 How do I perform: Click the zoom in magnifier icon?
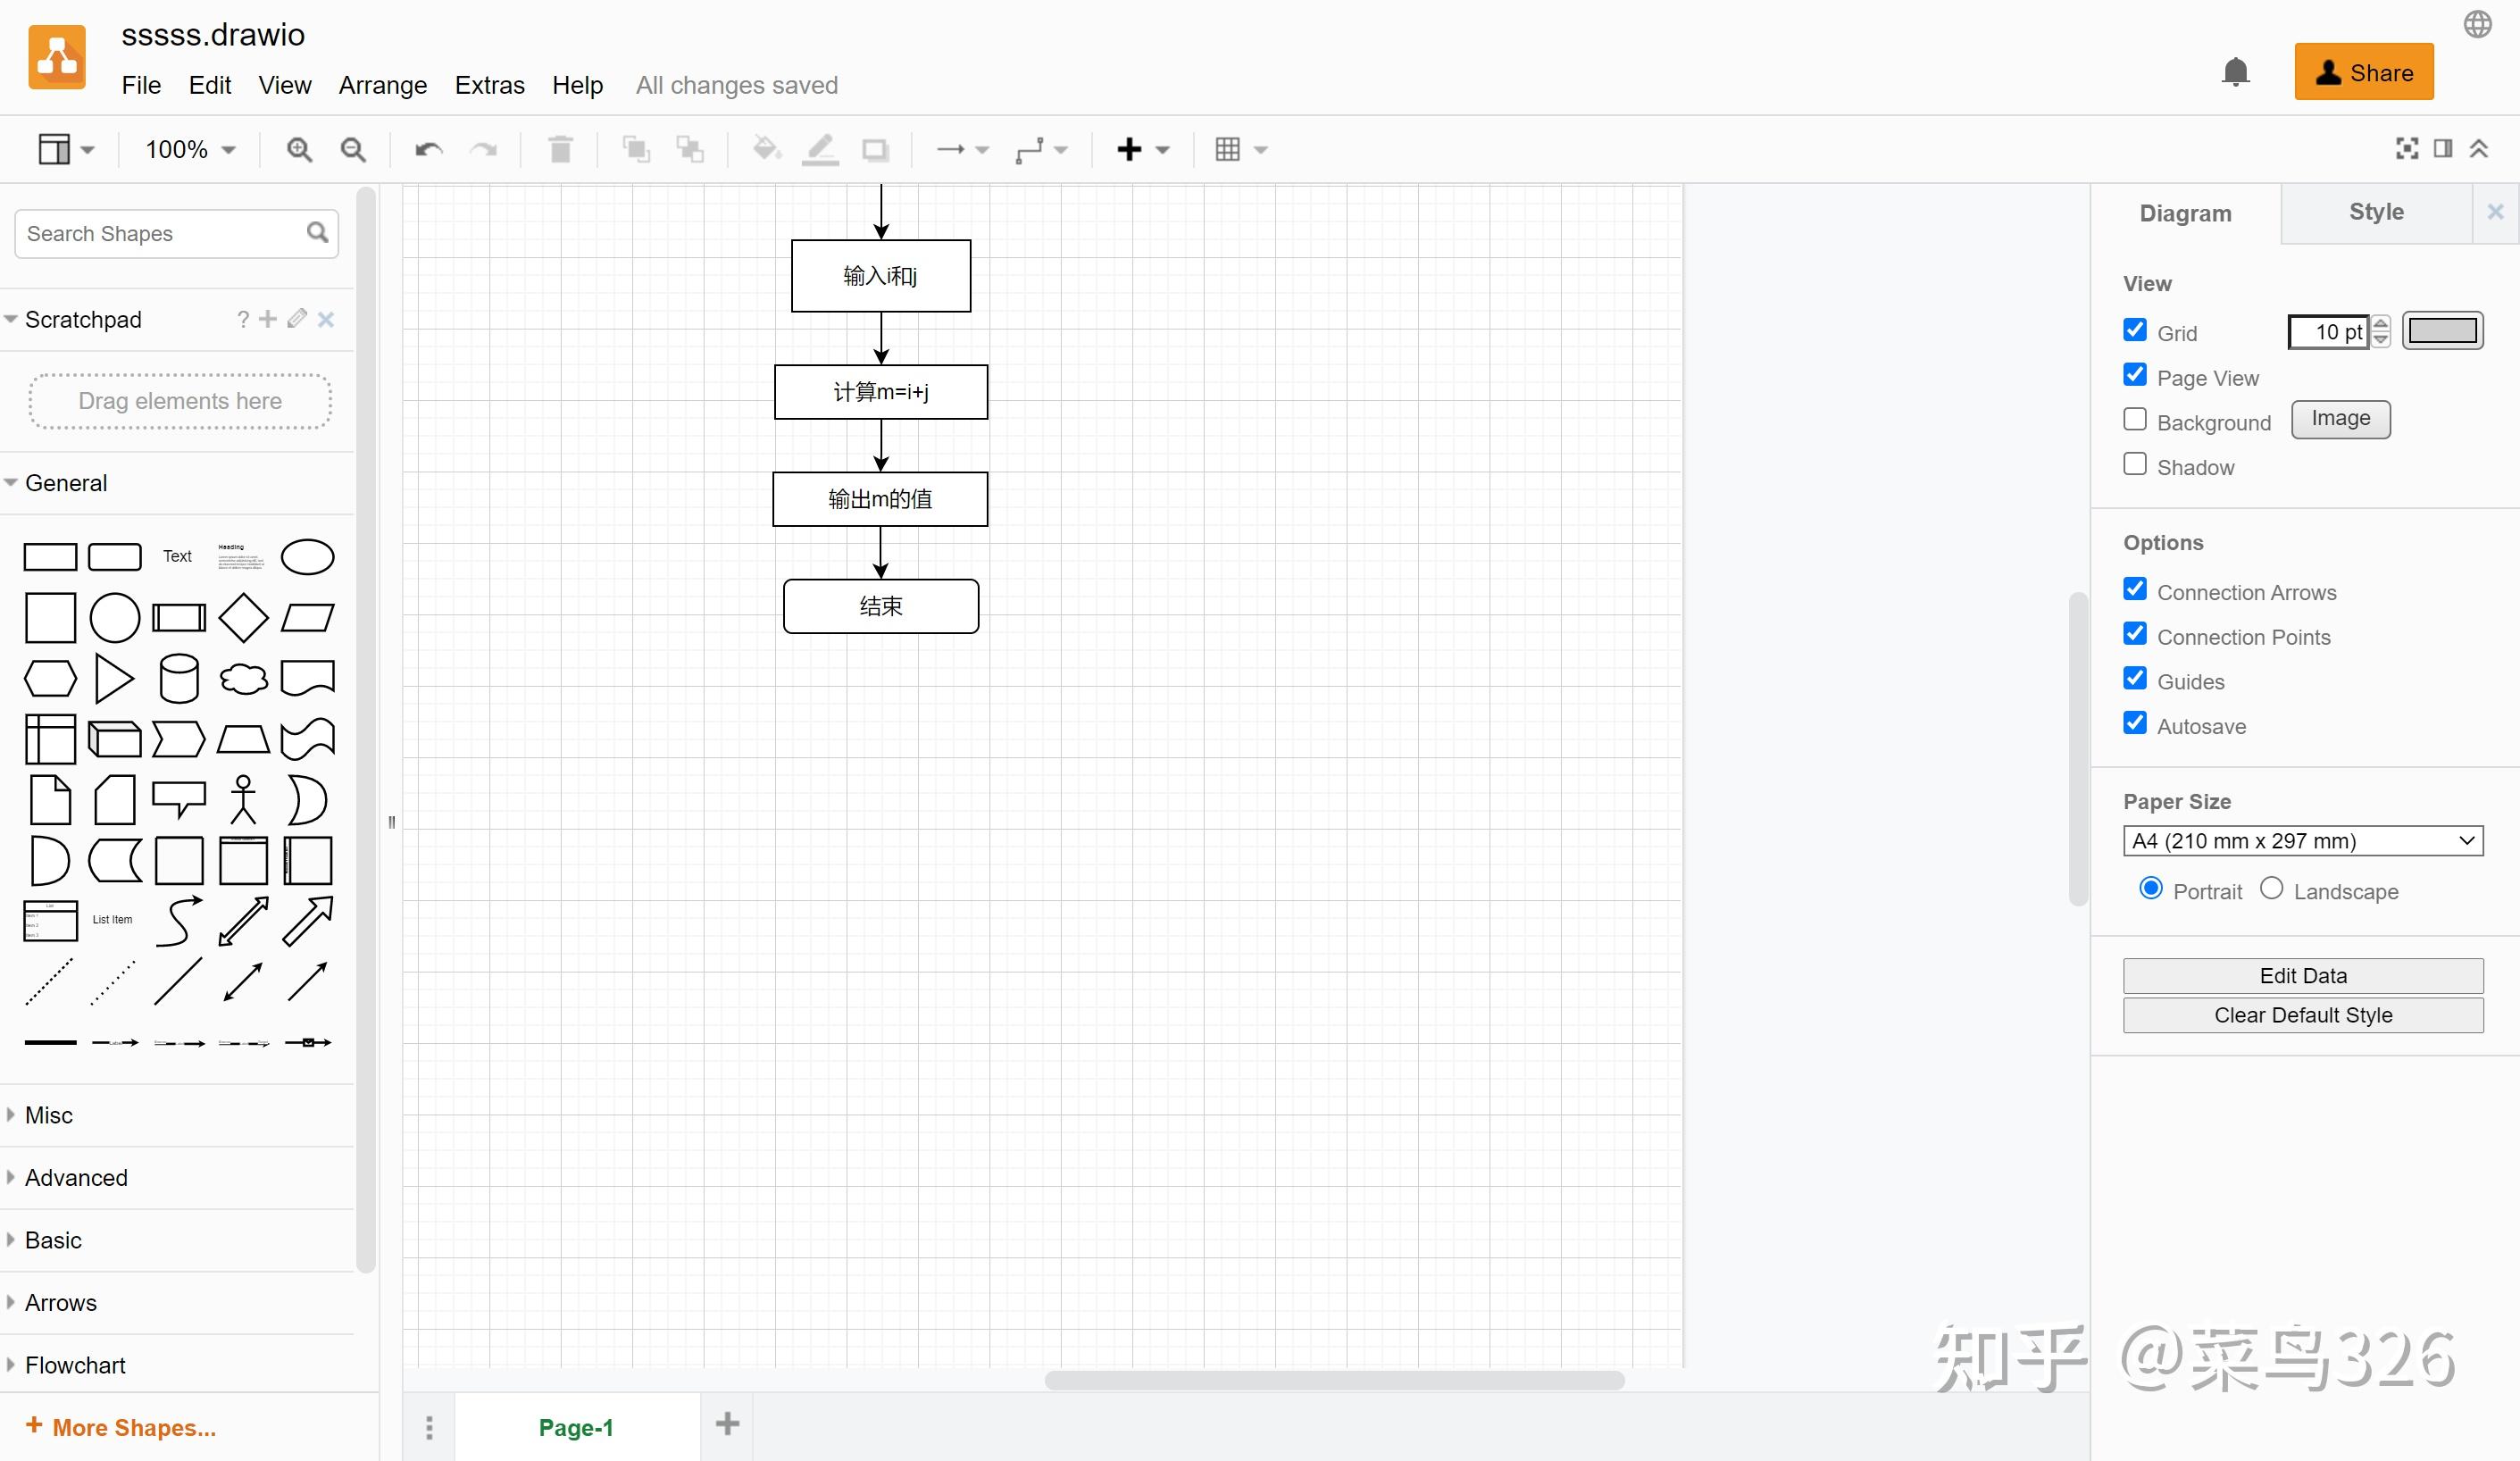coord(299,150)
